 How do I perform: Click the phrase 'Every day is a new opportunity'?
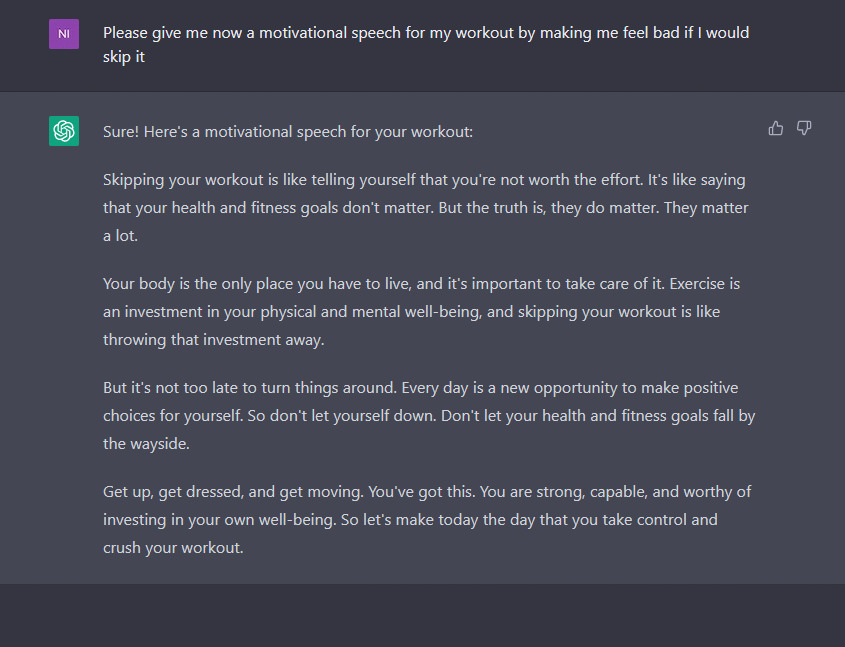point(434,388)
